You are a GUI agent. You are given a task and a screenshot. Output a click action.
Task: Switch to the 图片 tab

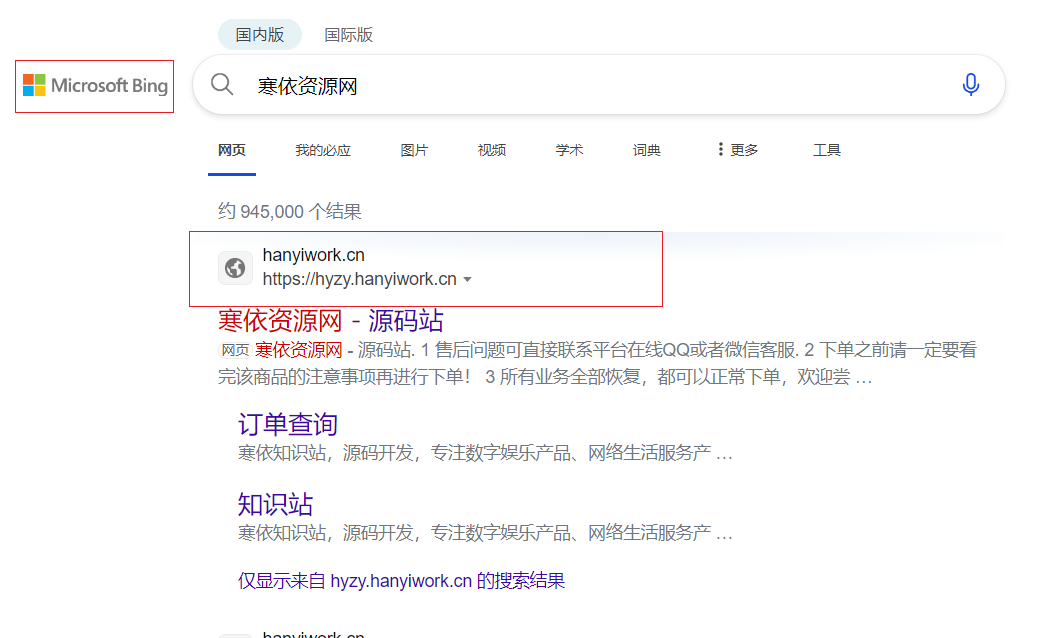414,150
